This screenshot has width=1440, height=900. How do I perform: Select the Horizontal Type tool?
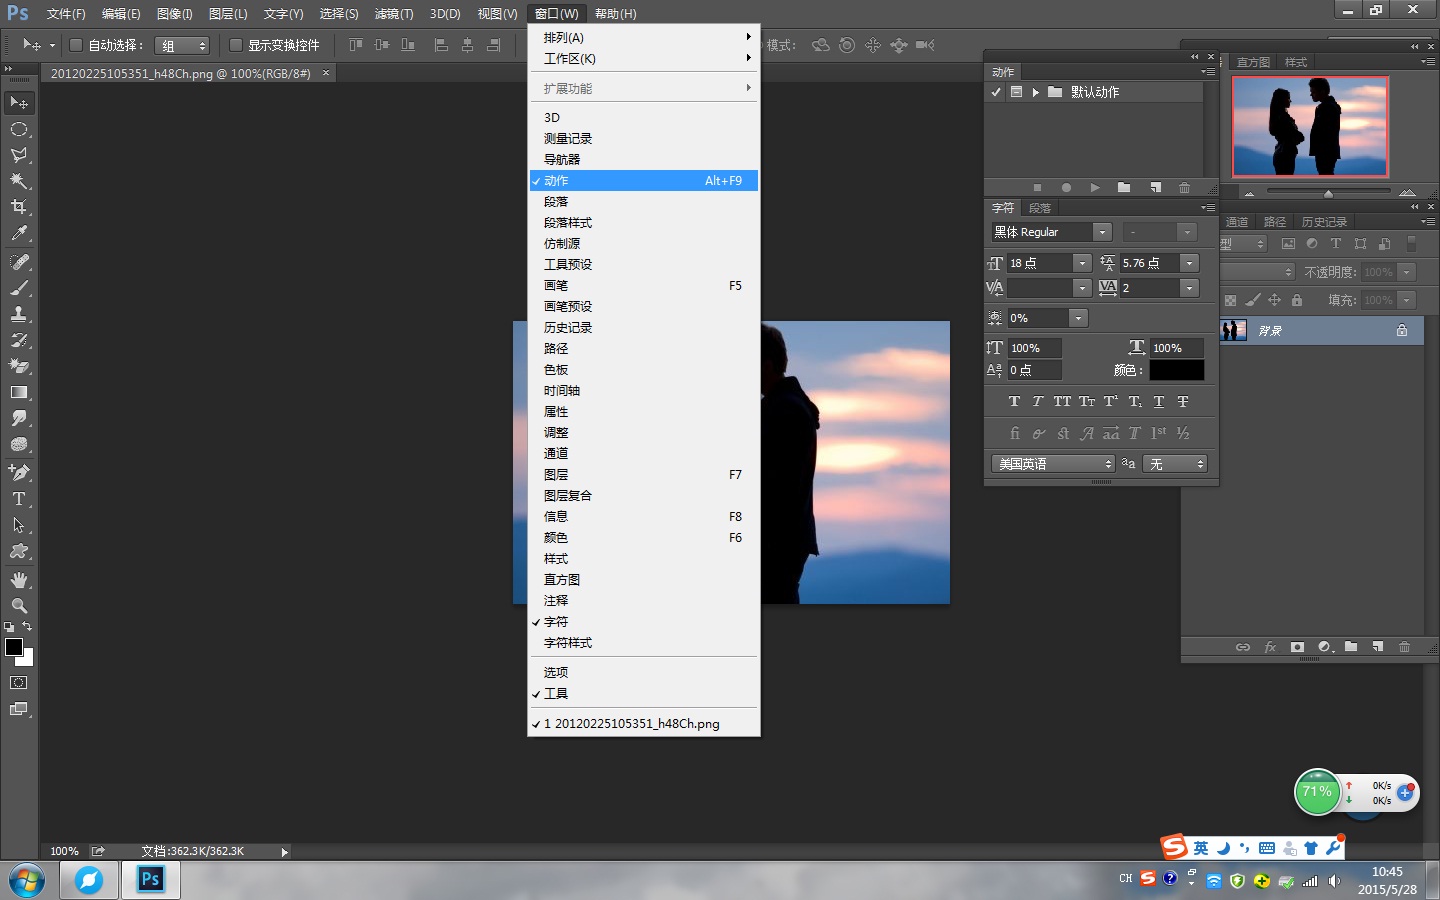pos(18,498)
